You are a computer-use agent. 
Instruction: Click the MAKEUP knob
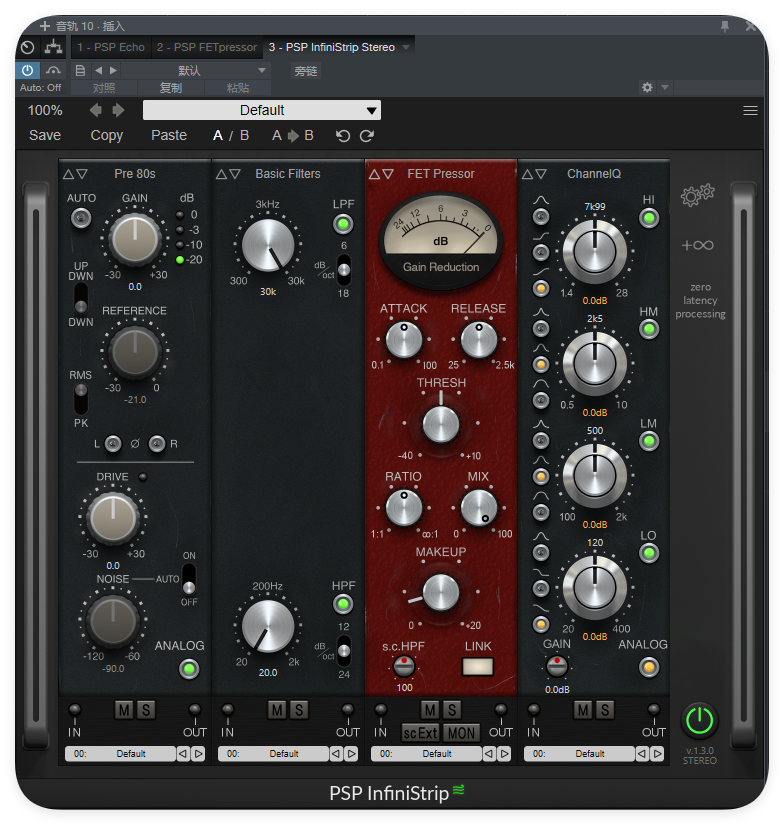(441, 592)
